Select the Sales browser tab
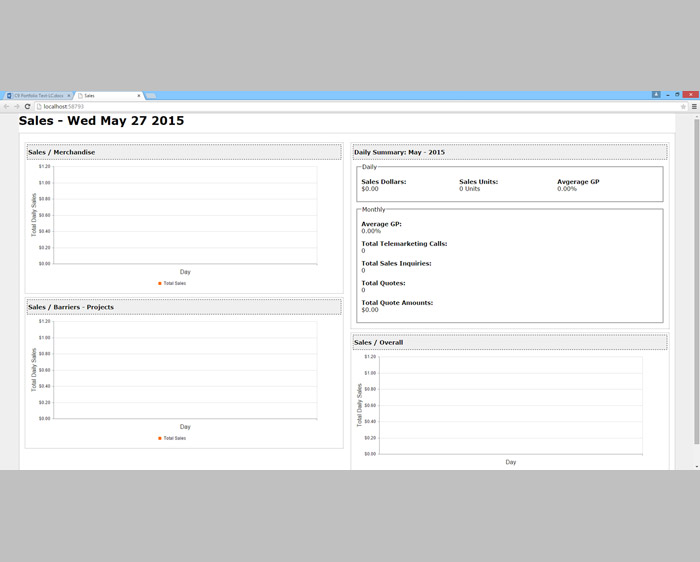This screenshot has width=700, height=562. 108,96
